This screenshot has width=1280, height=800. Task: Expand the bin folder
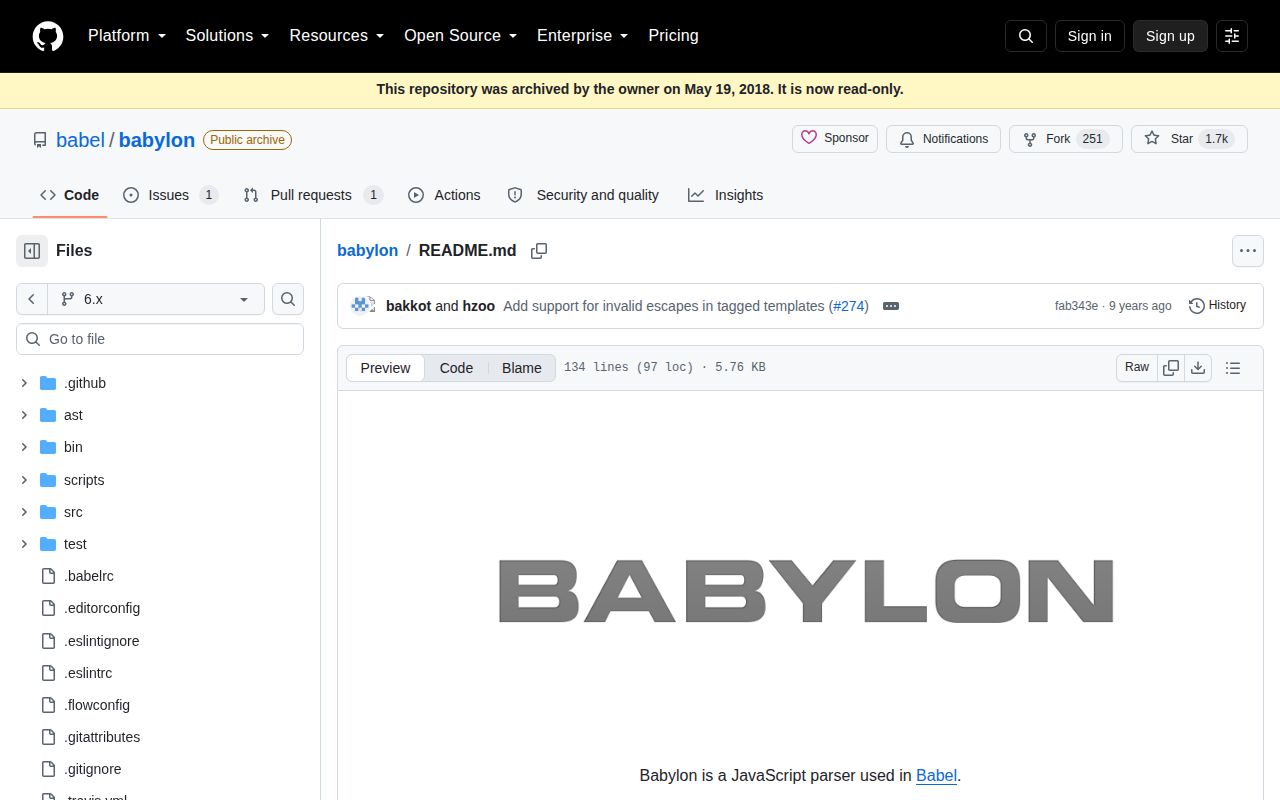25,447
